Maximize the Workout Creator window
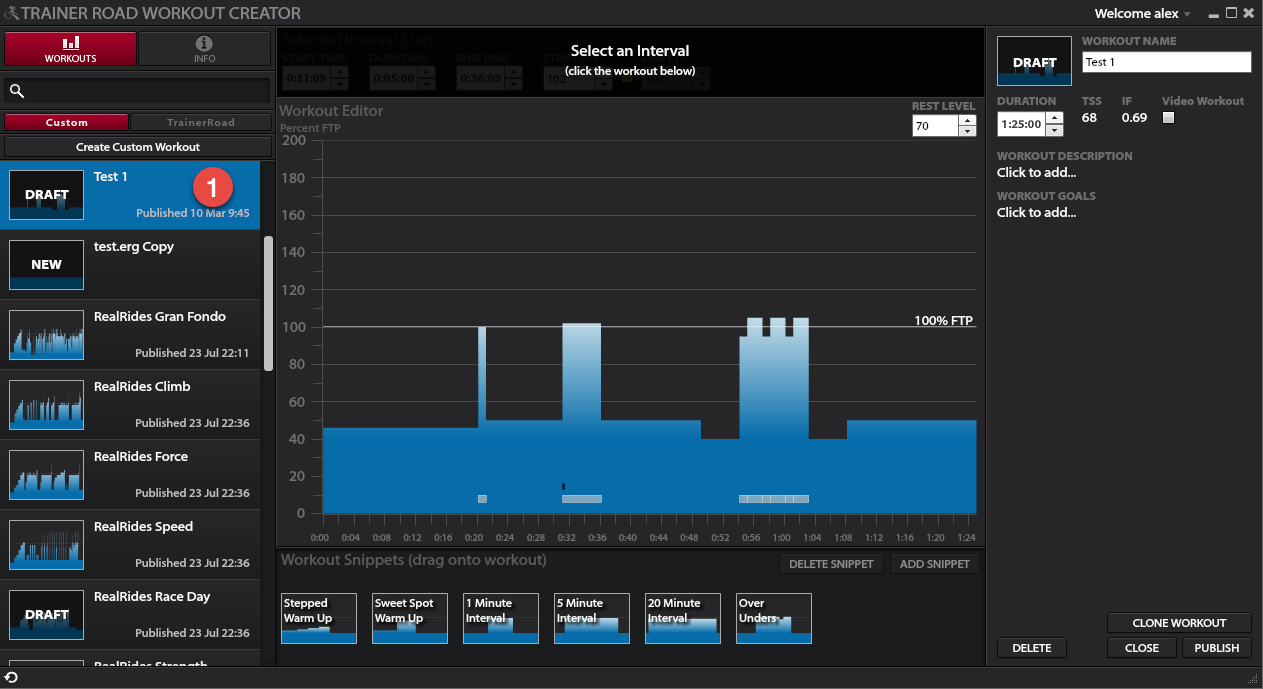Viewport: 1263px width, 689px height. point(1231,13)
